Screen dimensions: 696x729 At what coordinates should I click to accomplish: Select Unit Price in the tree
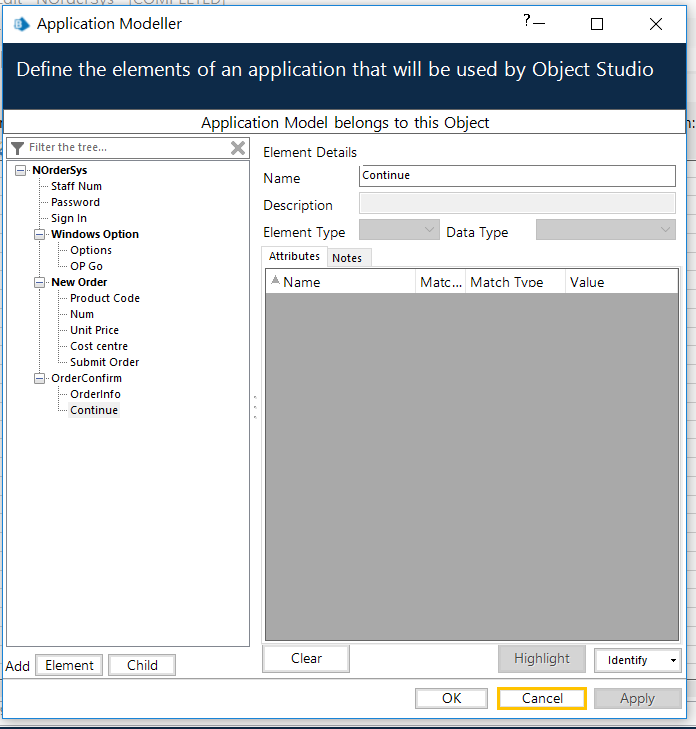point(94,330)
